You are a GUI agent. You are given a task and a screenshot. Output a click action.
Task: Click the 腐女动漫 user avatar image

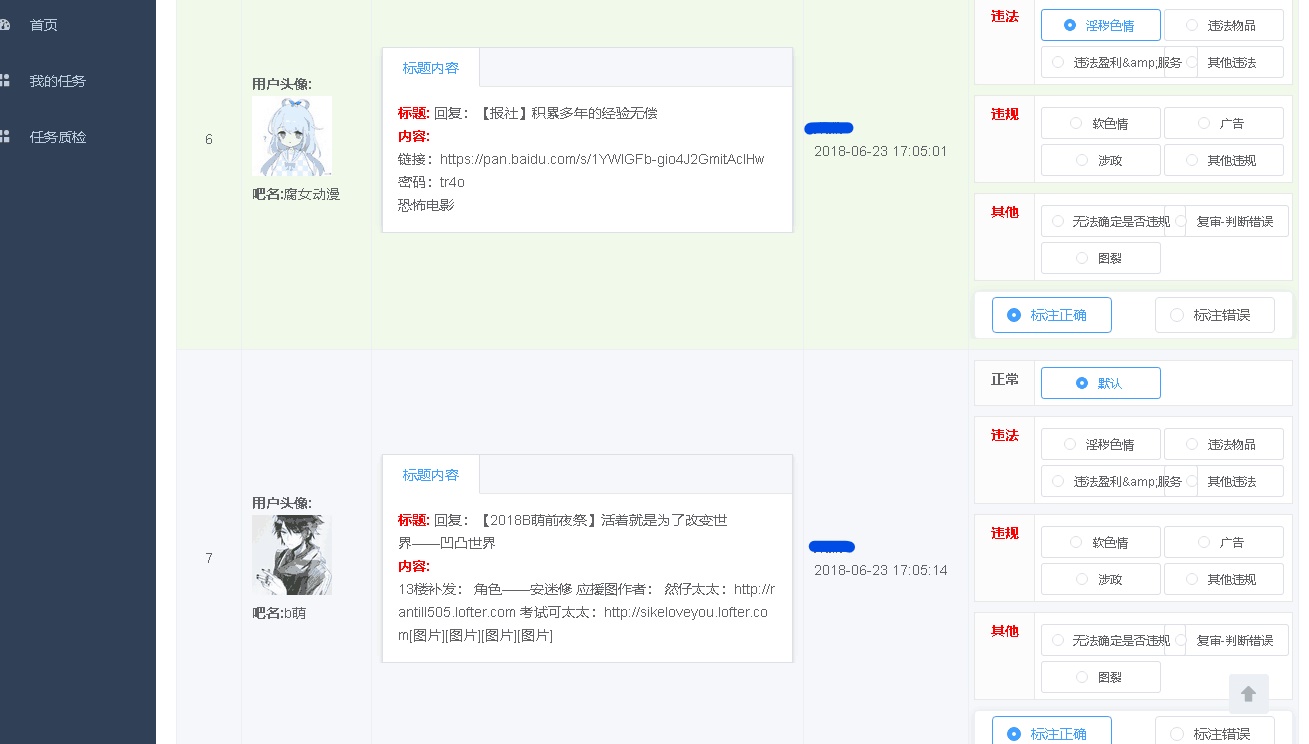292,136
